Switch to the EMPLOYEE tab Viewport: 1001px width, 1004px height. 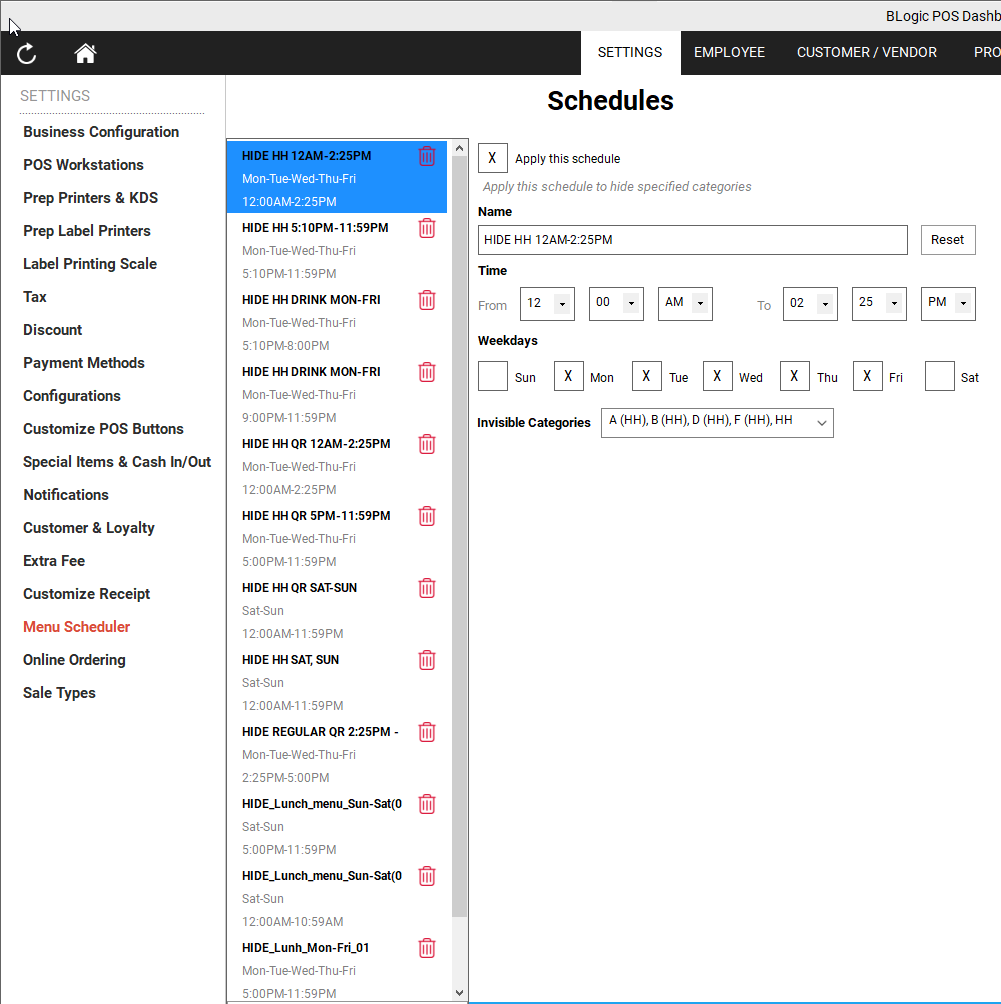coord(729,52)
